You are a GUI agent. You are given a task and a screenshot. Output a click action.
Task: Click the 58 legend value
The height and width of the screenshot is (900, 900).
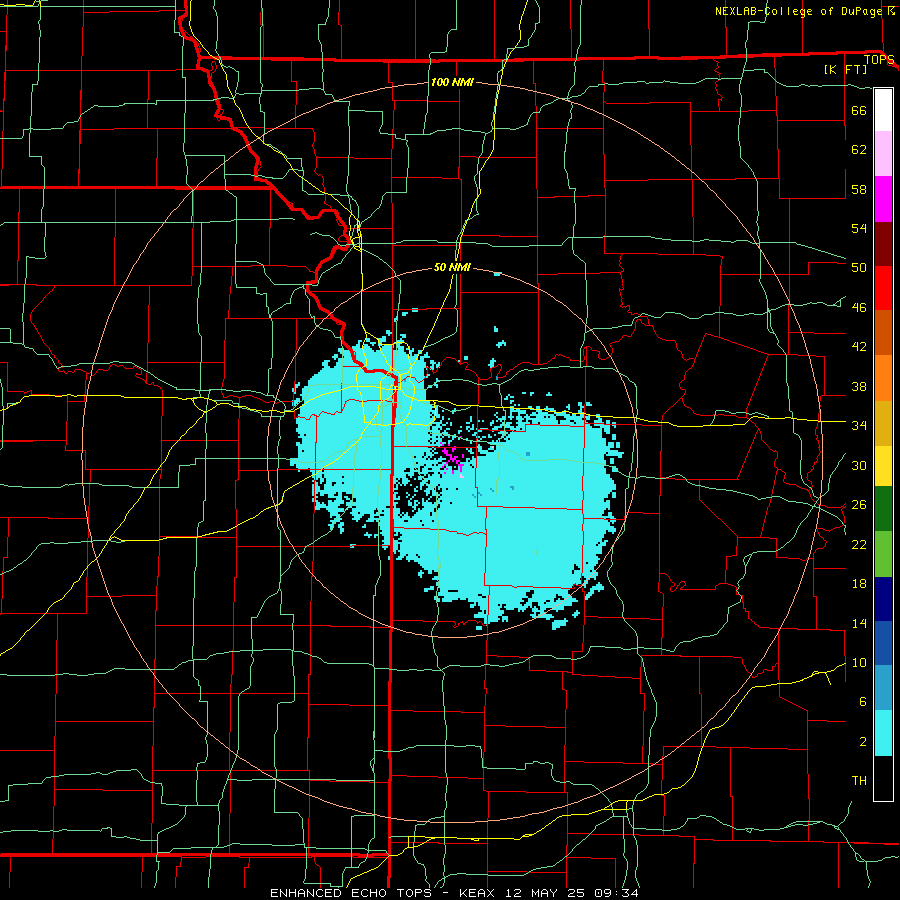point(859,189)
